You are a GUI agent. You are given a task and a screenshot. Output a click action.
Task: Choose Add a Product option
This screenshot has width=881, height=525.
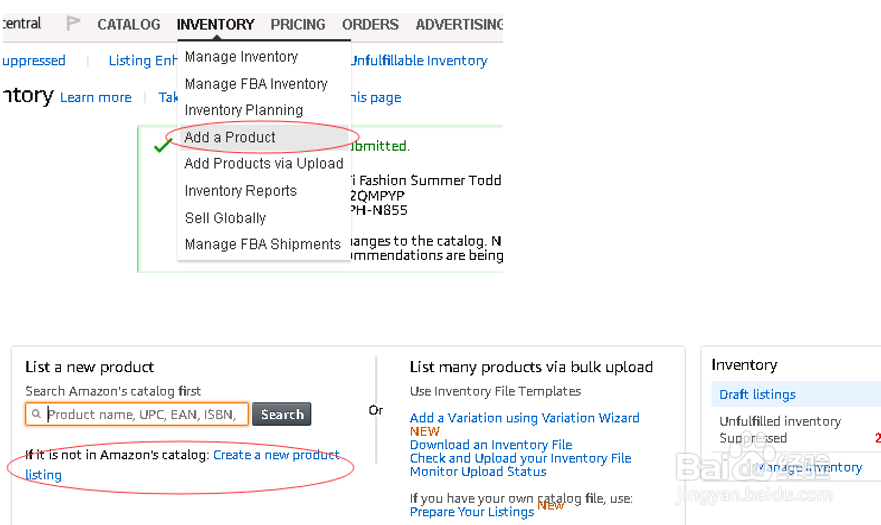[230, 137]
